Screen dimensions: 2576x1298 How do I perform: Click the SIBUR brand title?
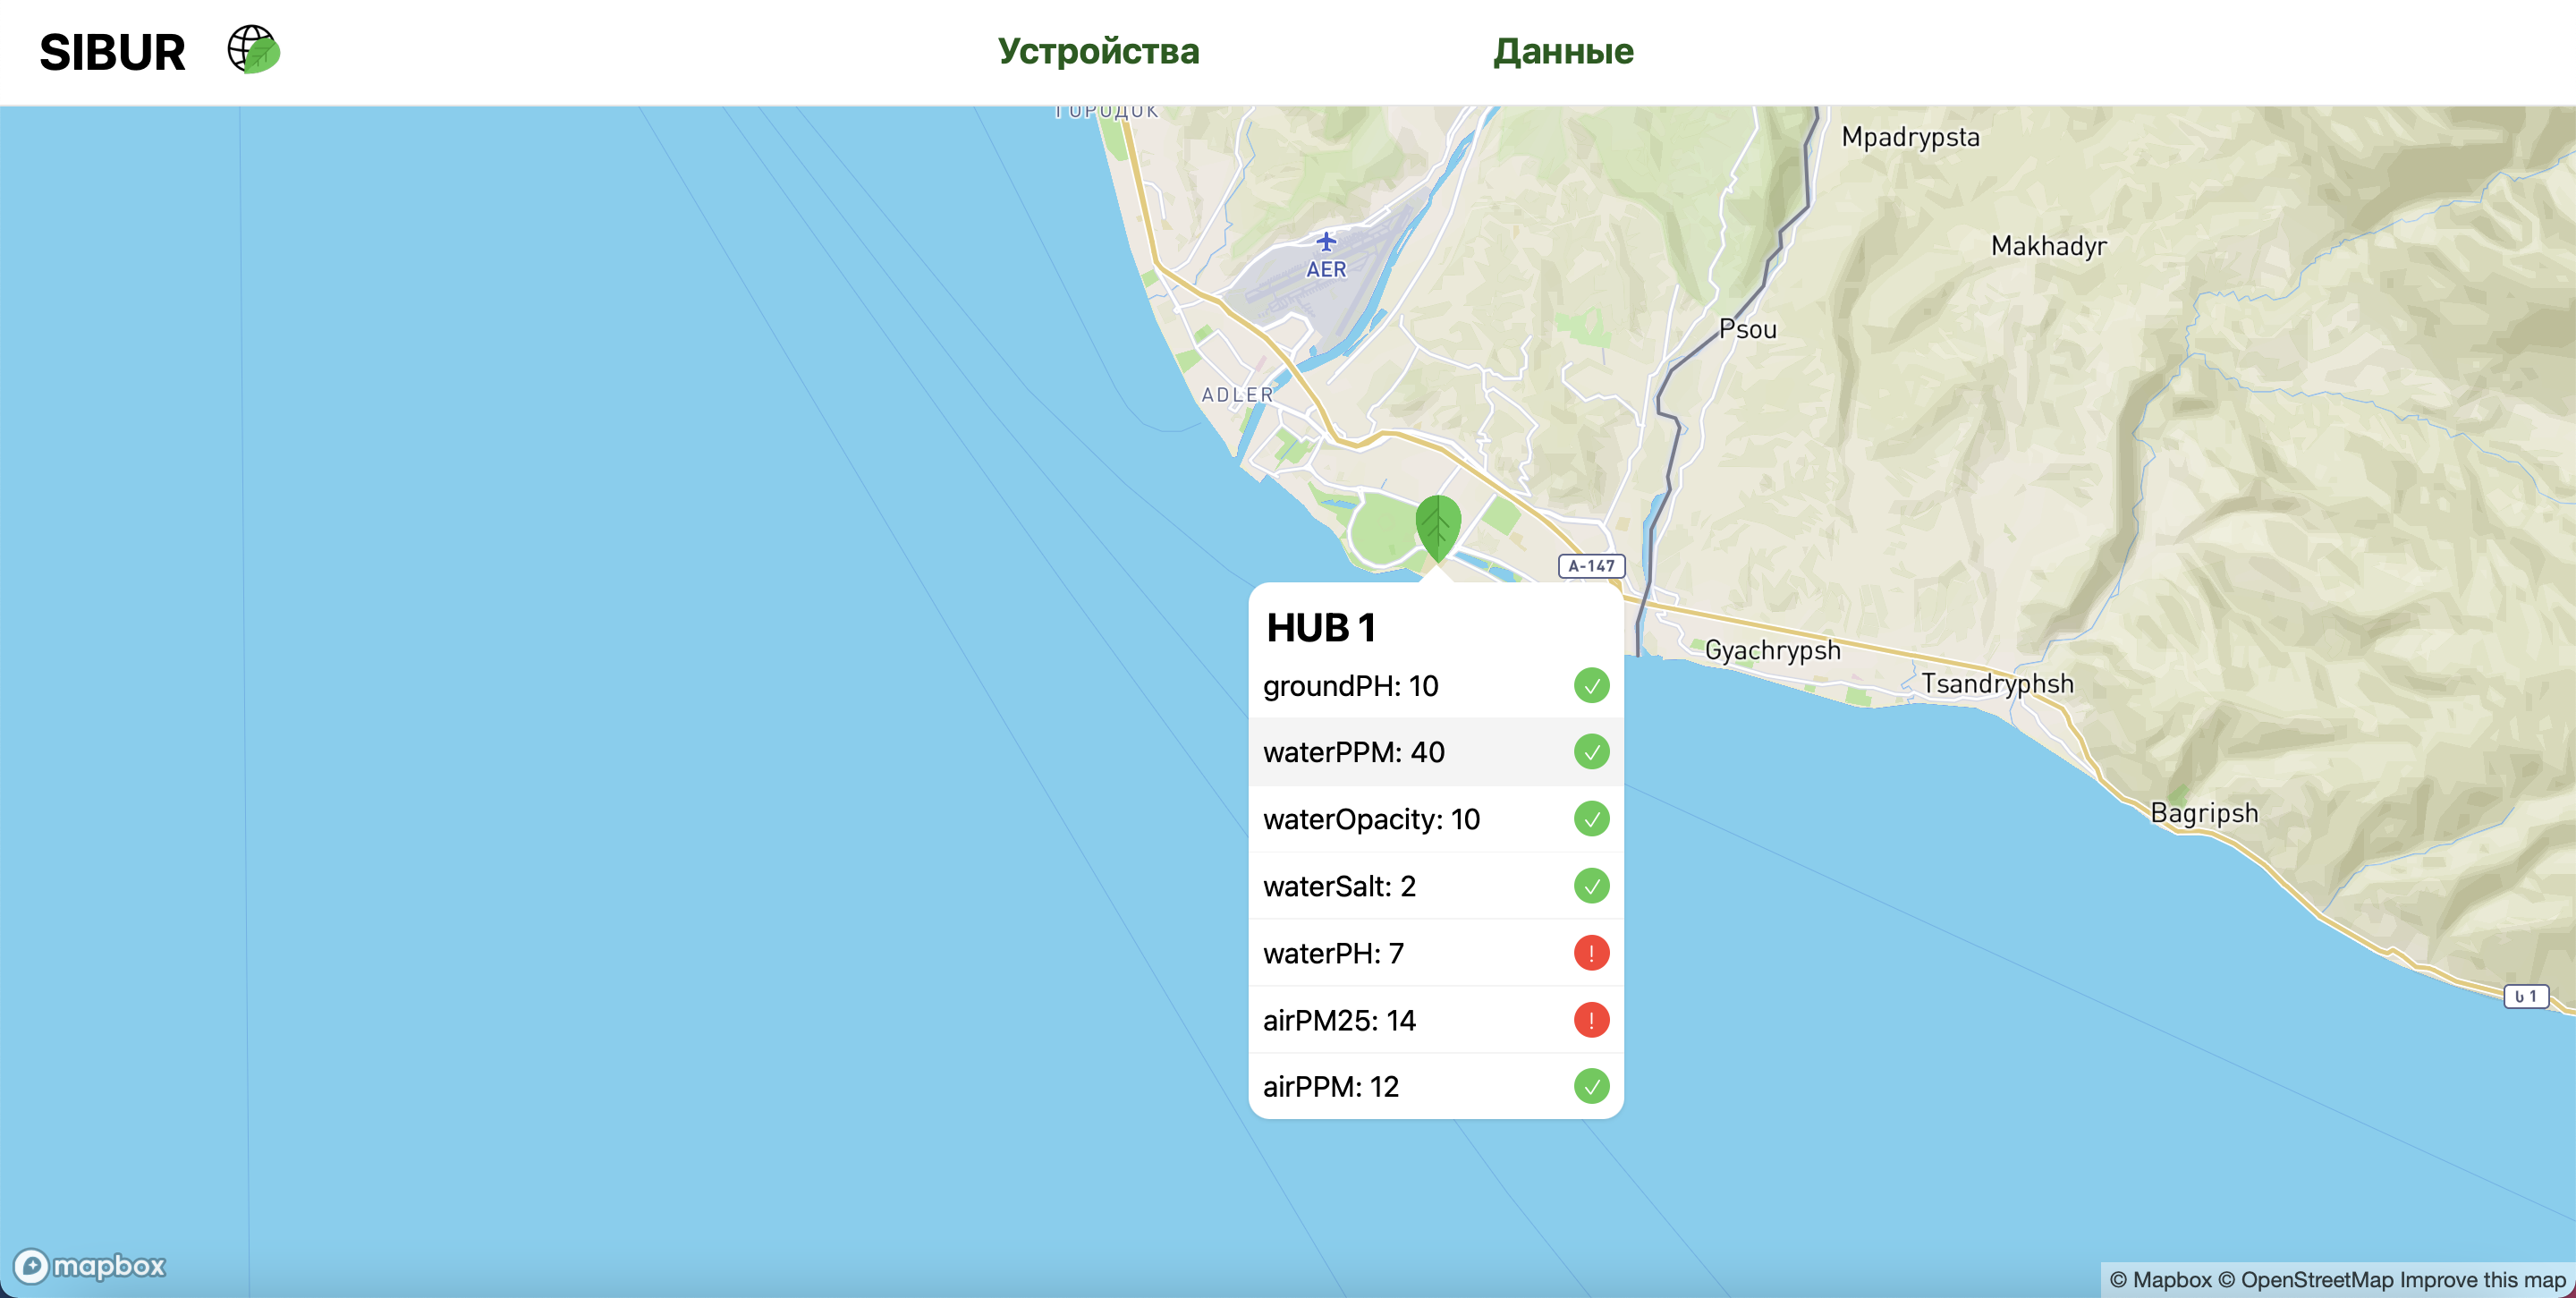pyautogui.click(x=112, y=52)
